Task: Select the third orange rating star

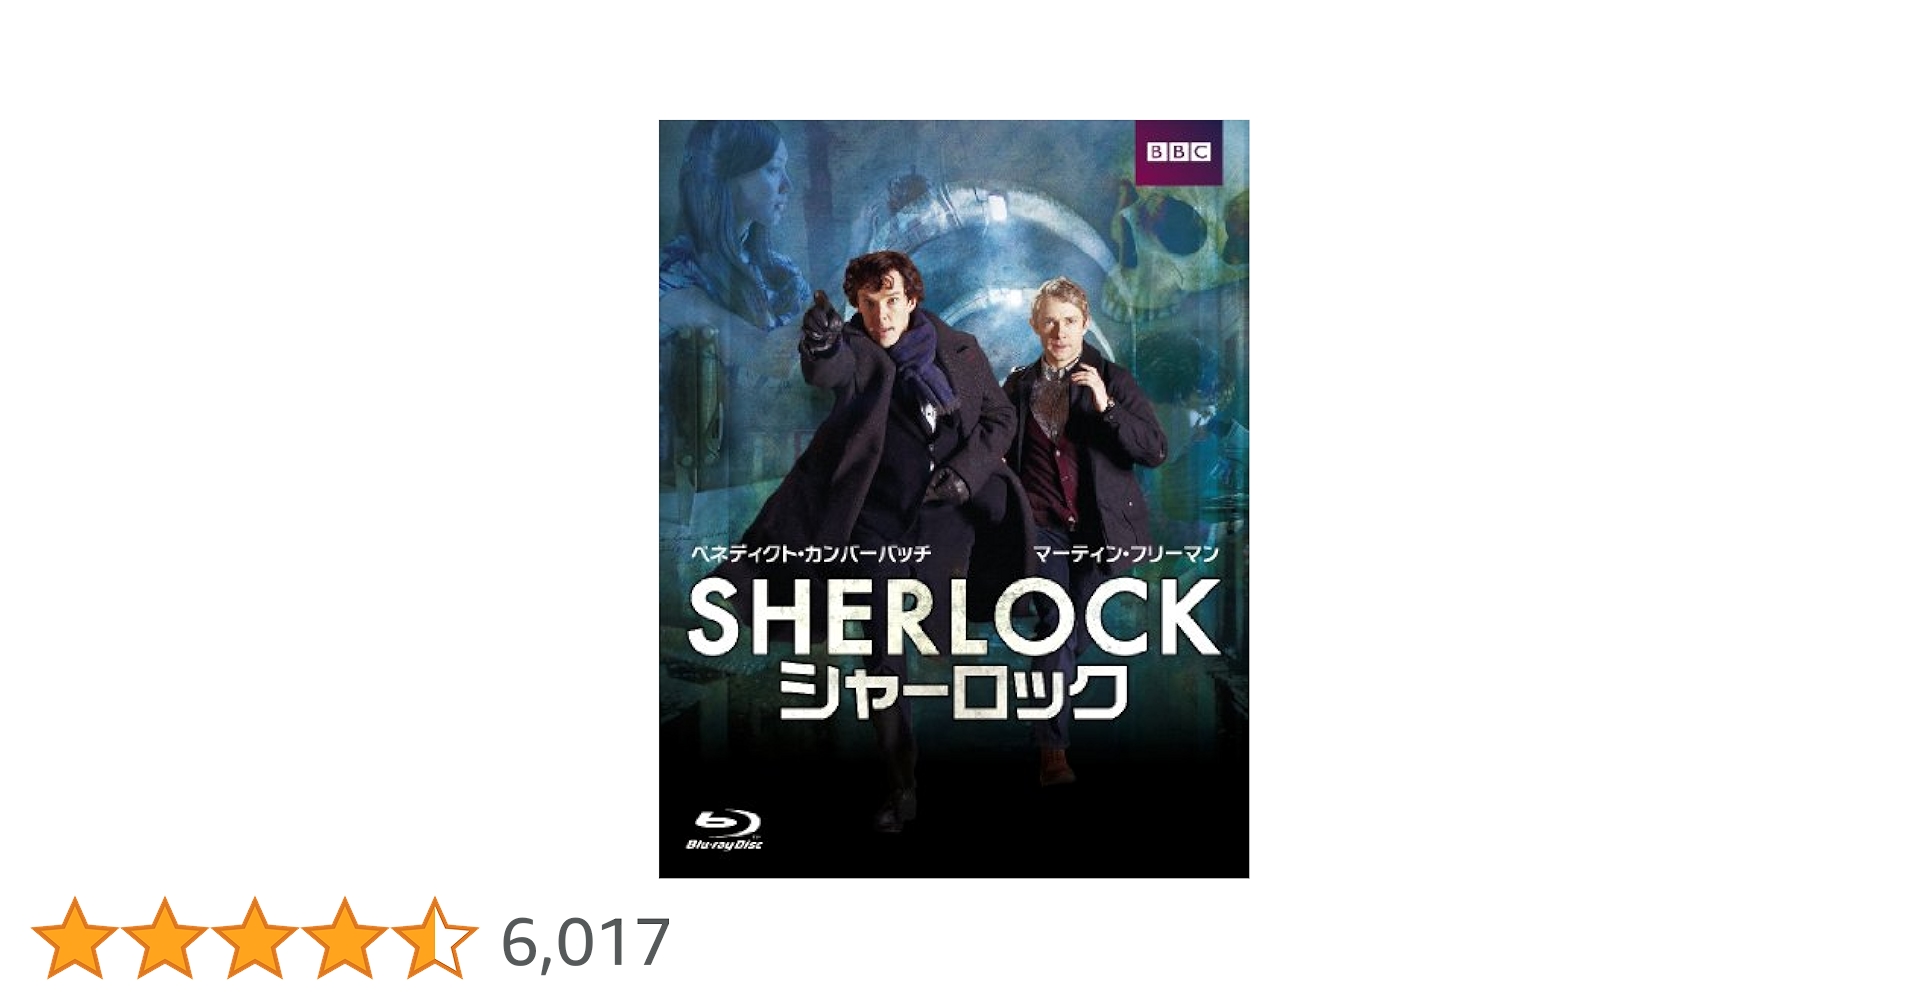Action: (254, 938)
